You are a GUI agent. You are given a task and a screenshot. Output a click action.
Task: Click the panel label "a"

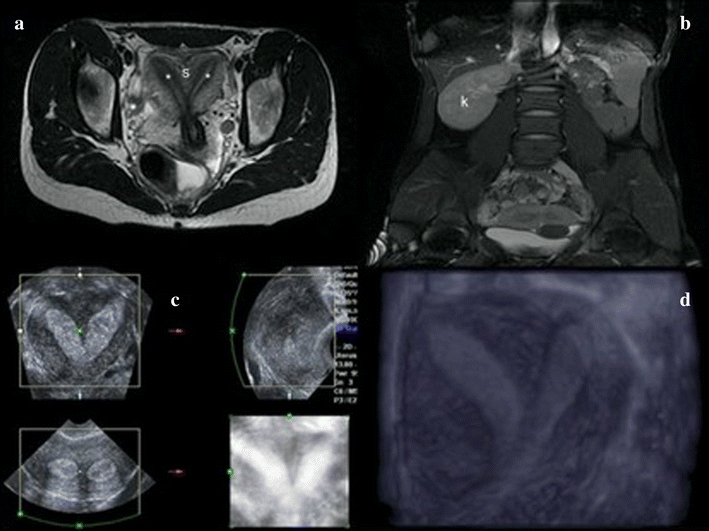tap(19, 24)
